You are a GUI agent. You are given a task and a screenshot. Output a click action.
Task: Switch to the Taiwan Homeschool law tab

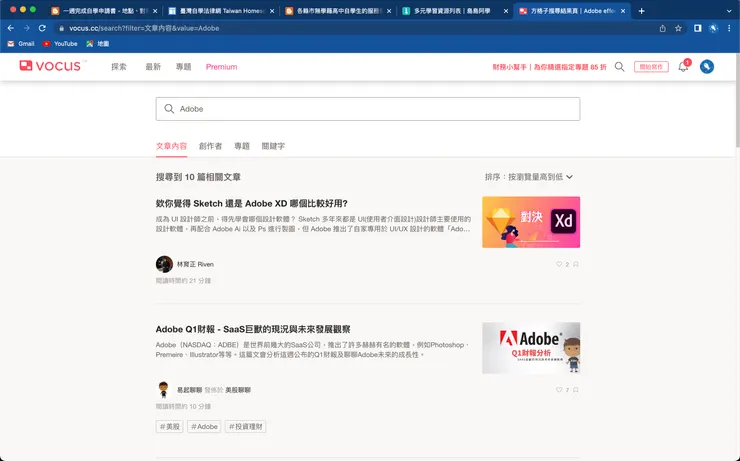(222, 10)
